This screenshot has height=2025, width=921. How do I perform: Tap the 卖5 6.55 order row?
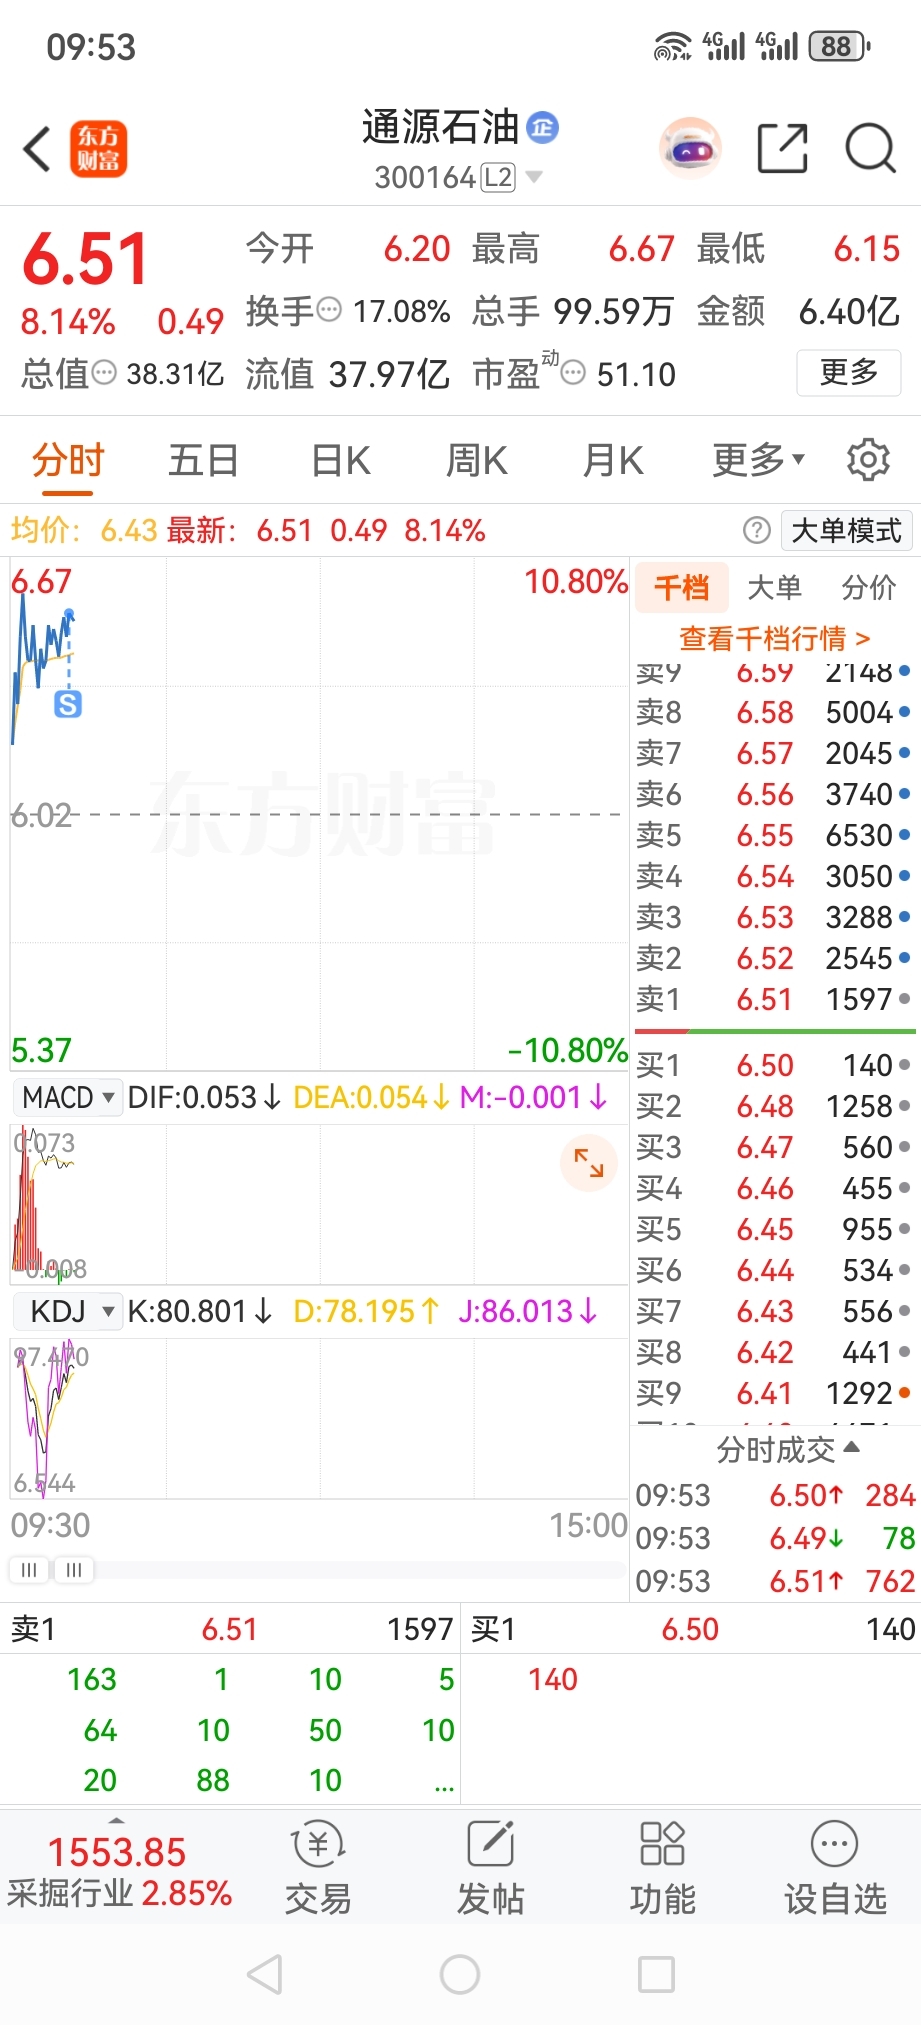point(775,835)
